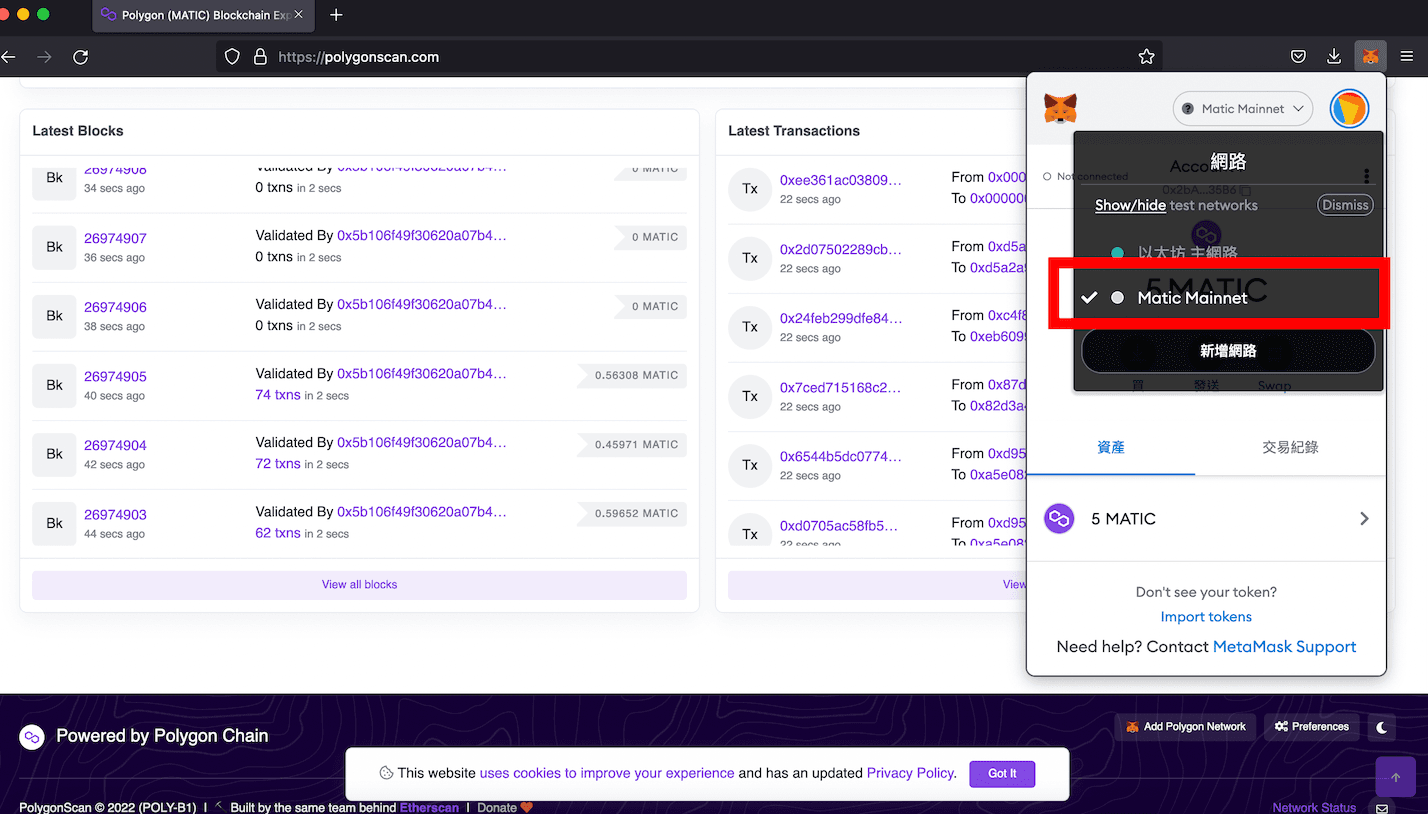This screenshot has height=814, width=1428.
Task: Open transaction 0xd0705ac58fb5
Action: (x=839, y=525)
